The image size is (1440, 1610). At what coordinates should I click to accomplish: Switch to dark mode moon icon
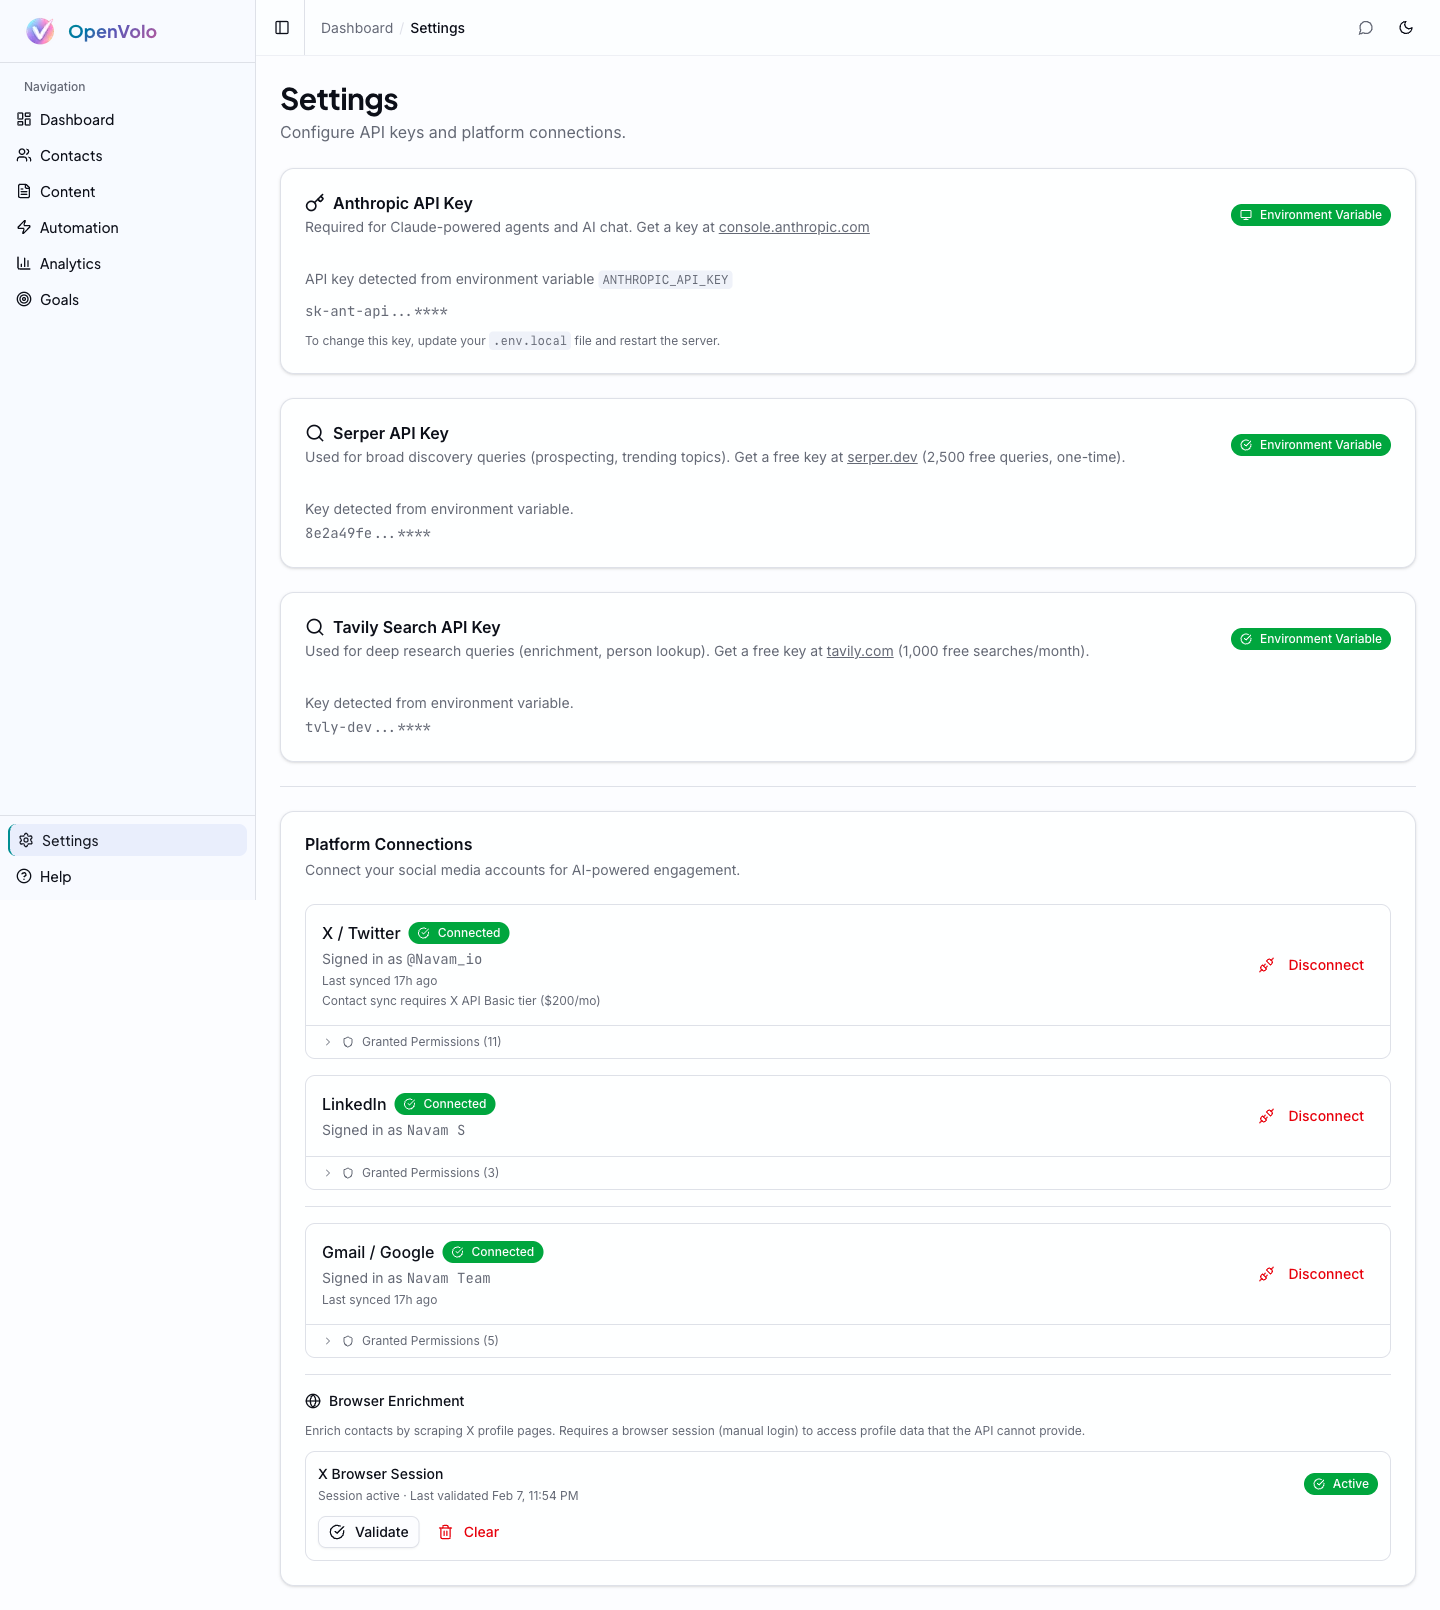pyautogui.click(x=1406, y=28)
